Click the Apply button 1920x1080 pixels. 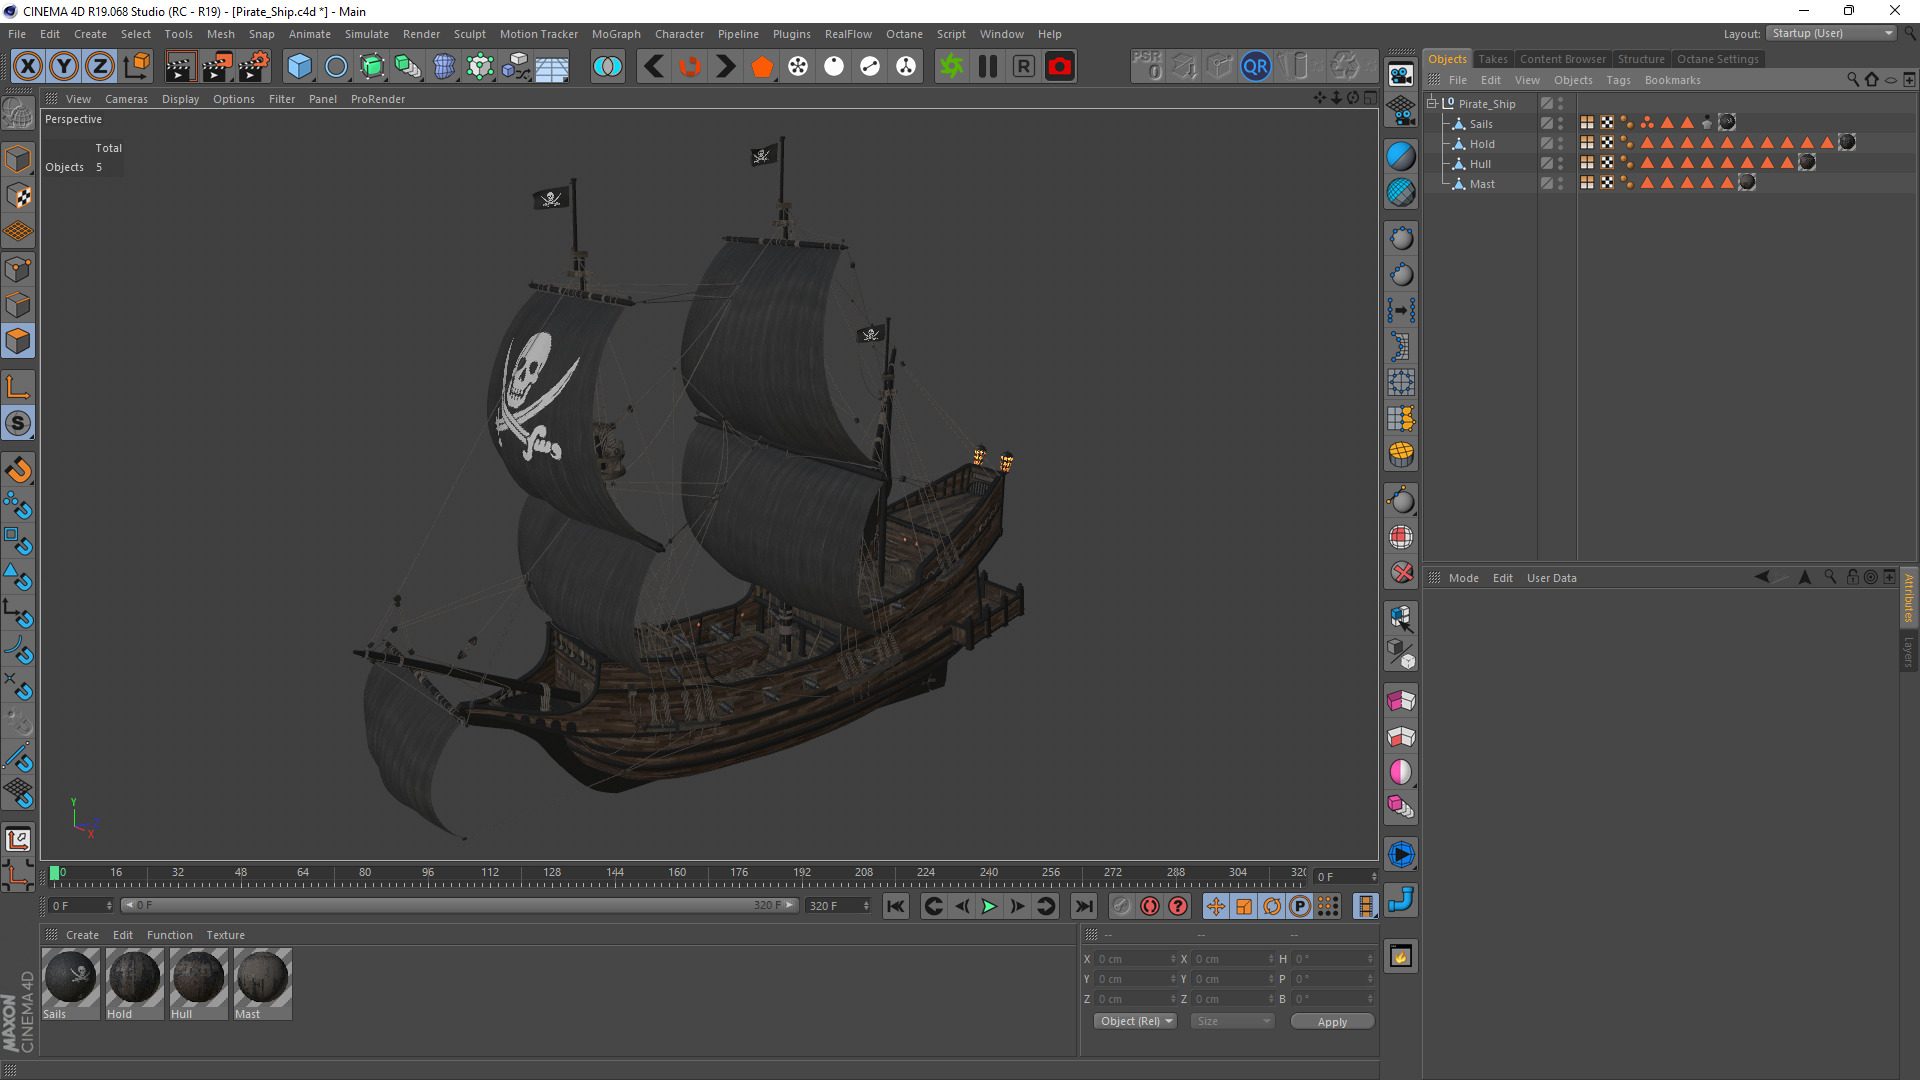pos(1332,1021)
